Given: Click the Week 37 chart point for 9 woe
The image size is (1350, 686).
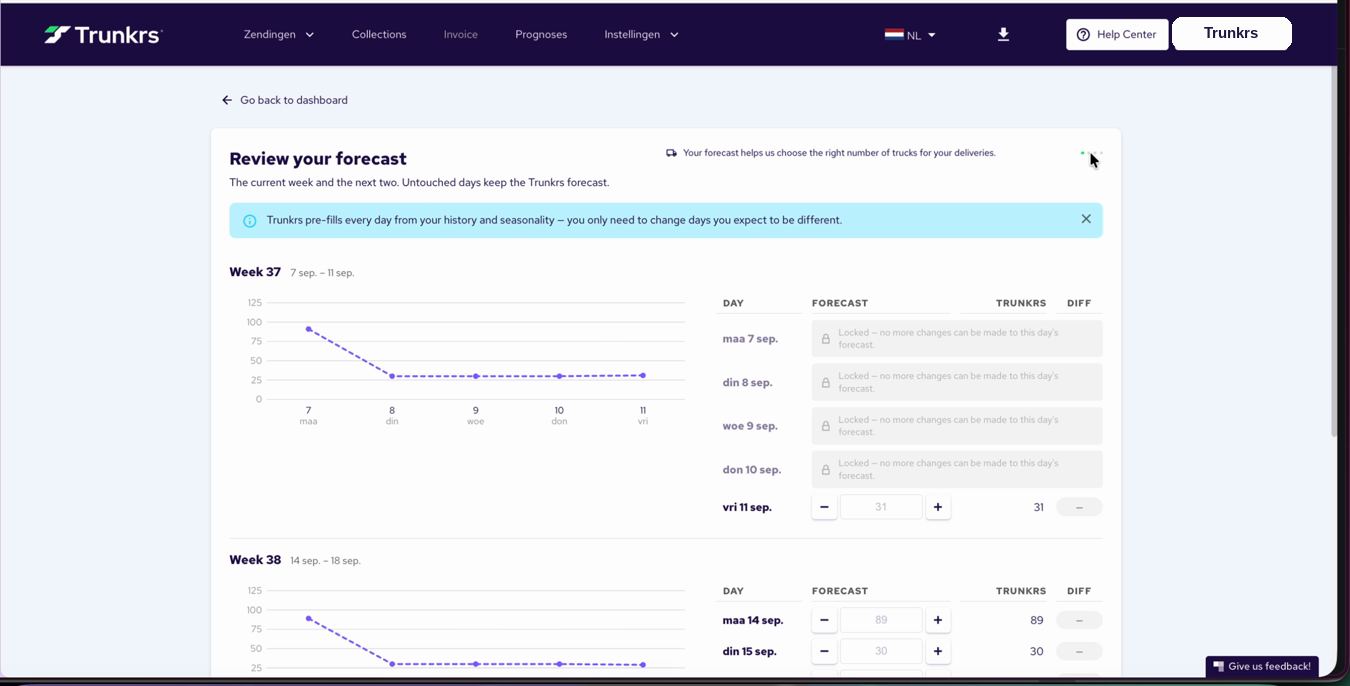Looking at the screenshot, I should pyautogui.click(x=476, y=376).
